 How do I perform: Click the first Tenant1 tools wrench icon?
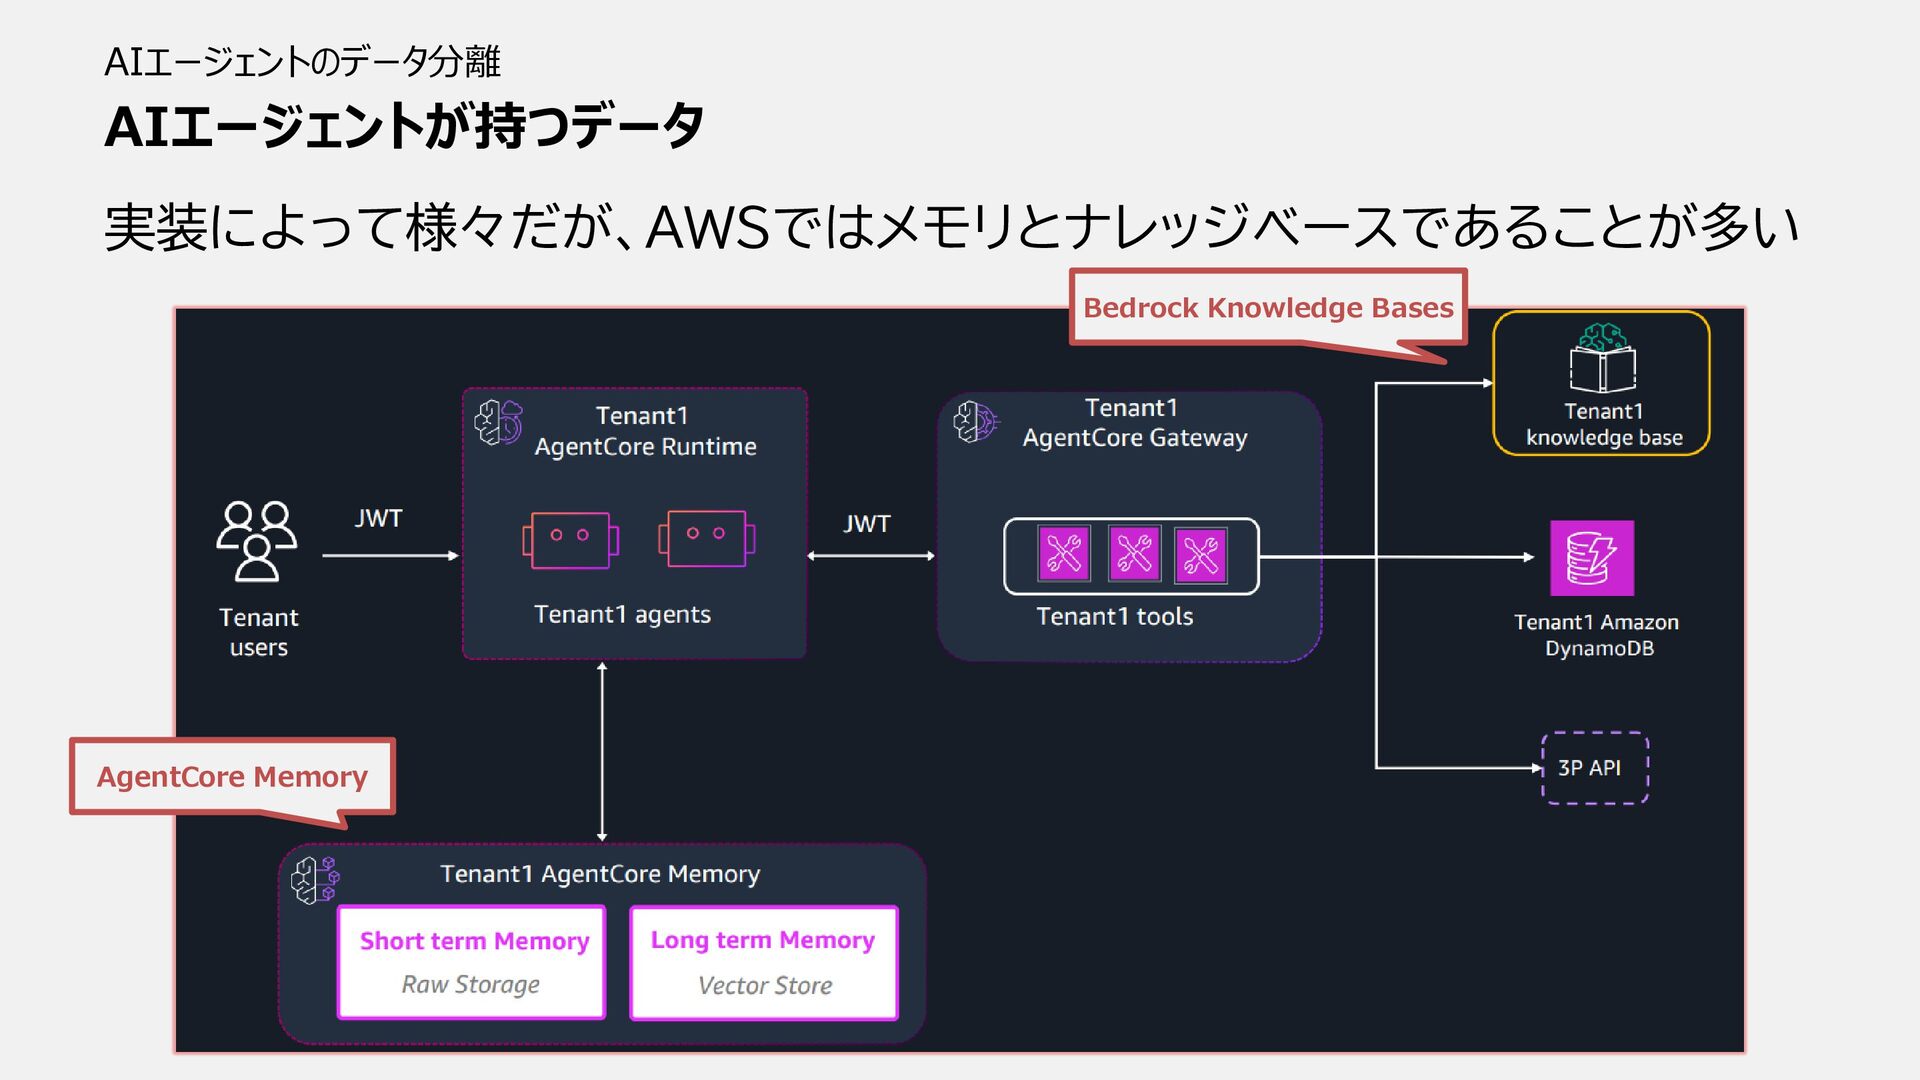(x=1063, y=554)
